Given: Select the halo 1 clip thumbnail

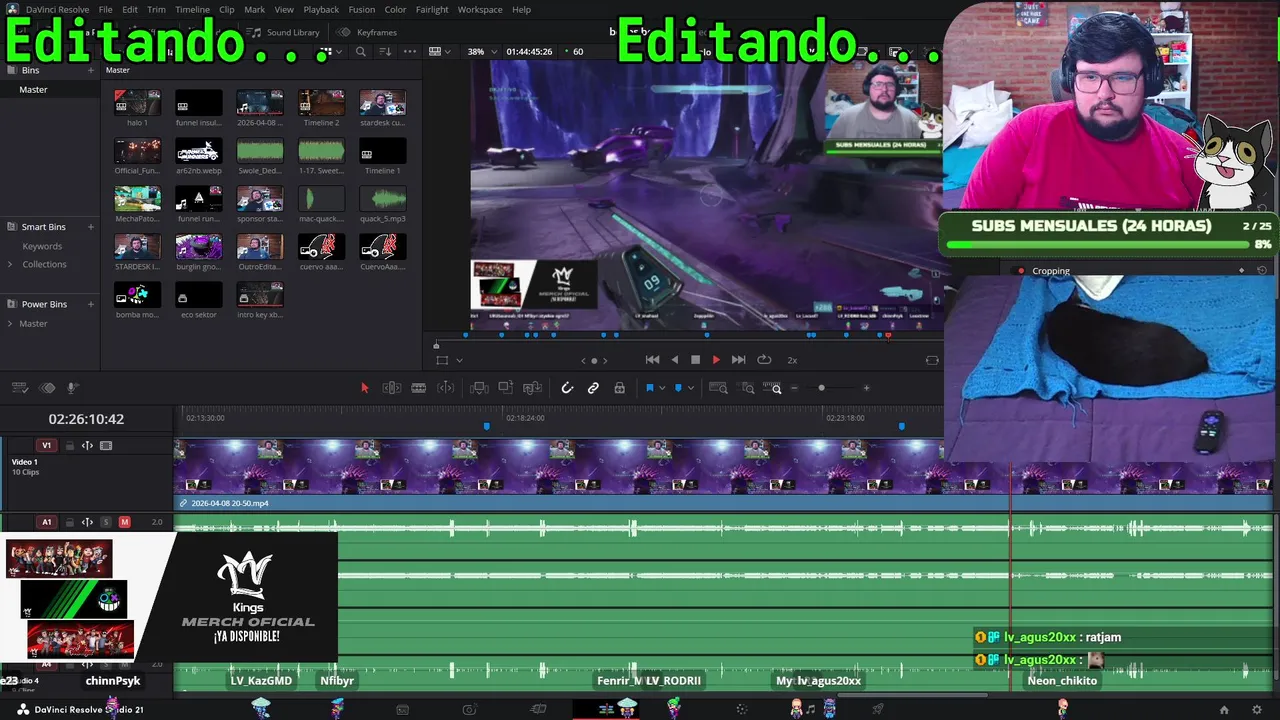Looking at the screenshot, I should (x=137, y=102).
